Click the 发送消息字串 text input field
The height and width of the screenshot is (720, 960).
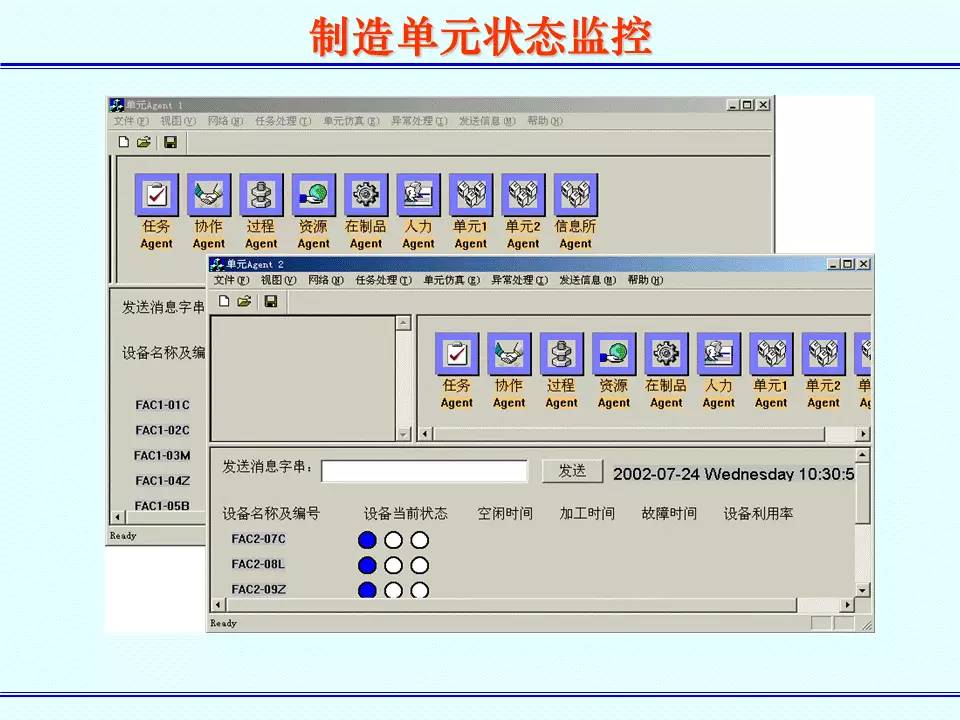[424, 472]
